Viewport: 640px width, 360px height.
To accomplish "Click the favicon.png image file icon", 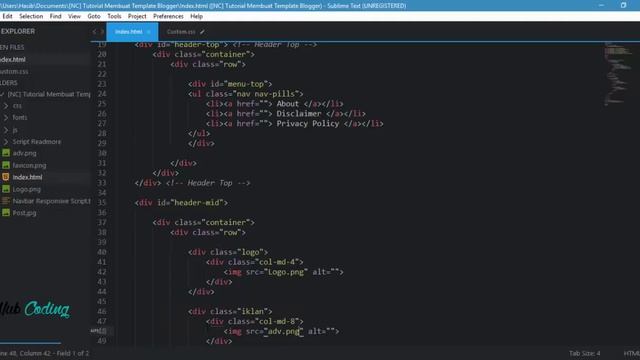I will click(6, 165).
